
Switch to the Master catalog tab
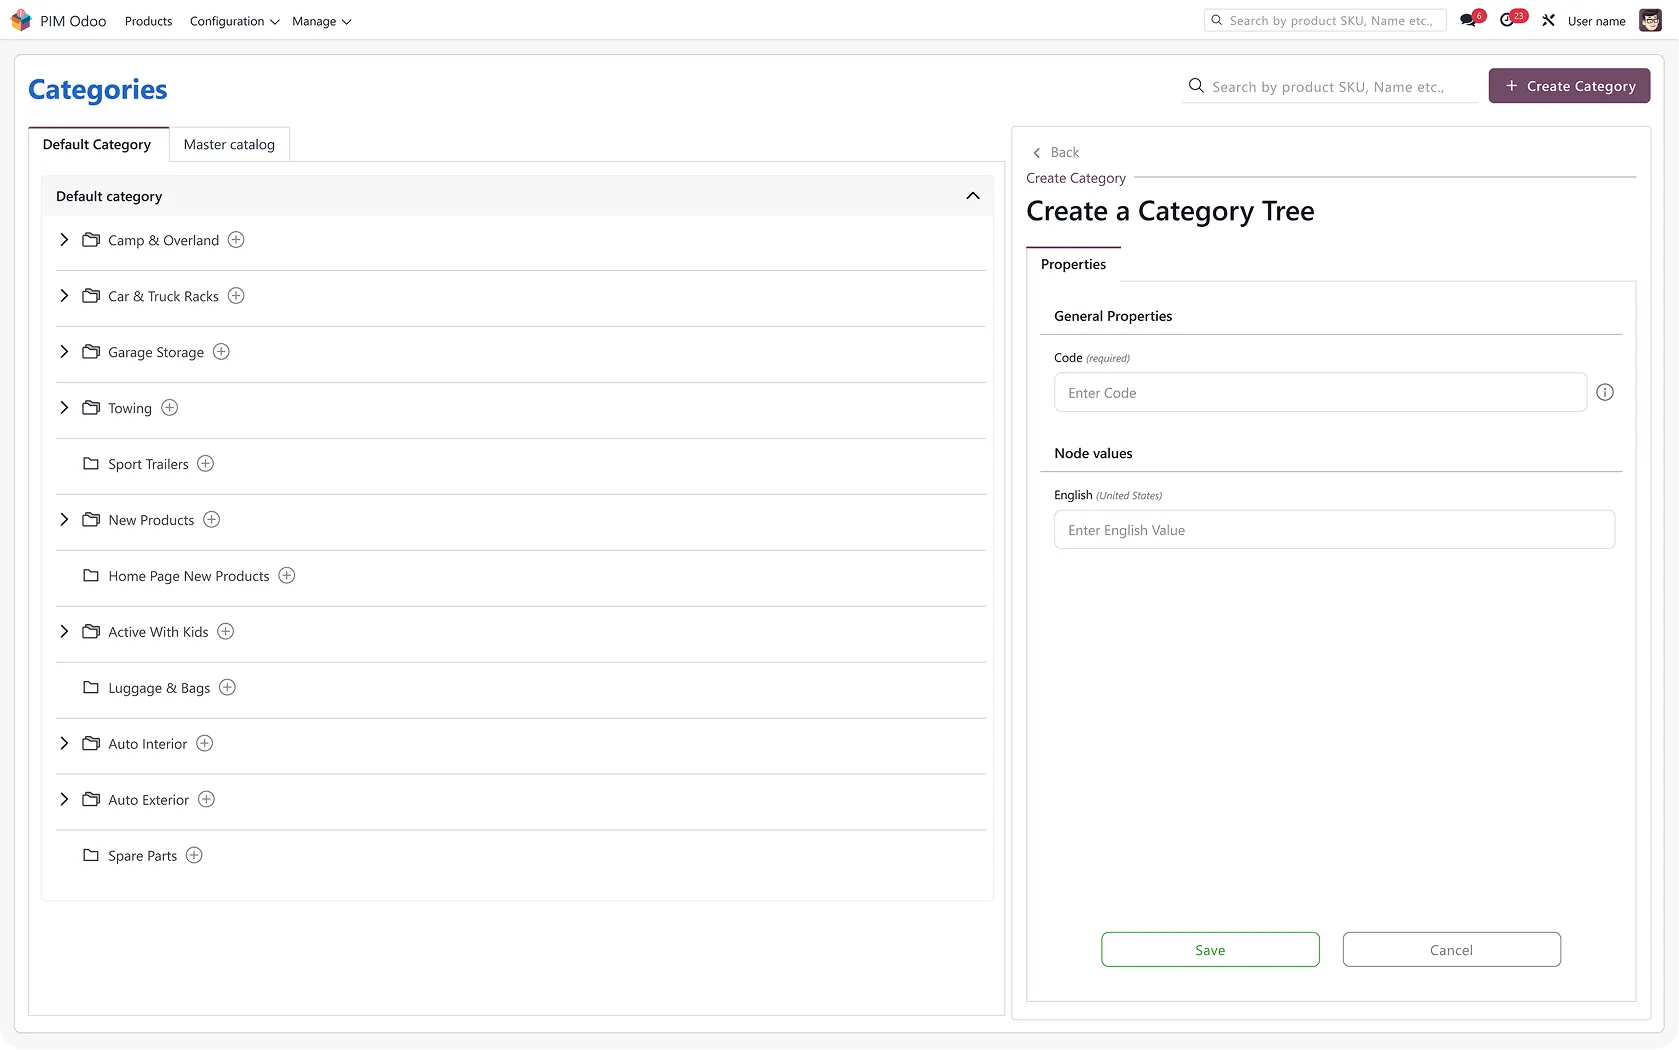(x=229, y=145)
